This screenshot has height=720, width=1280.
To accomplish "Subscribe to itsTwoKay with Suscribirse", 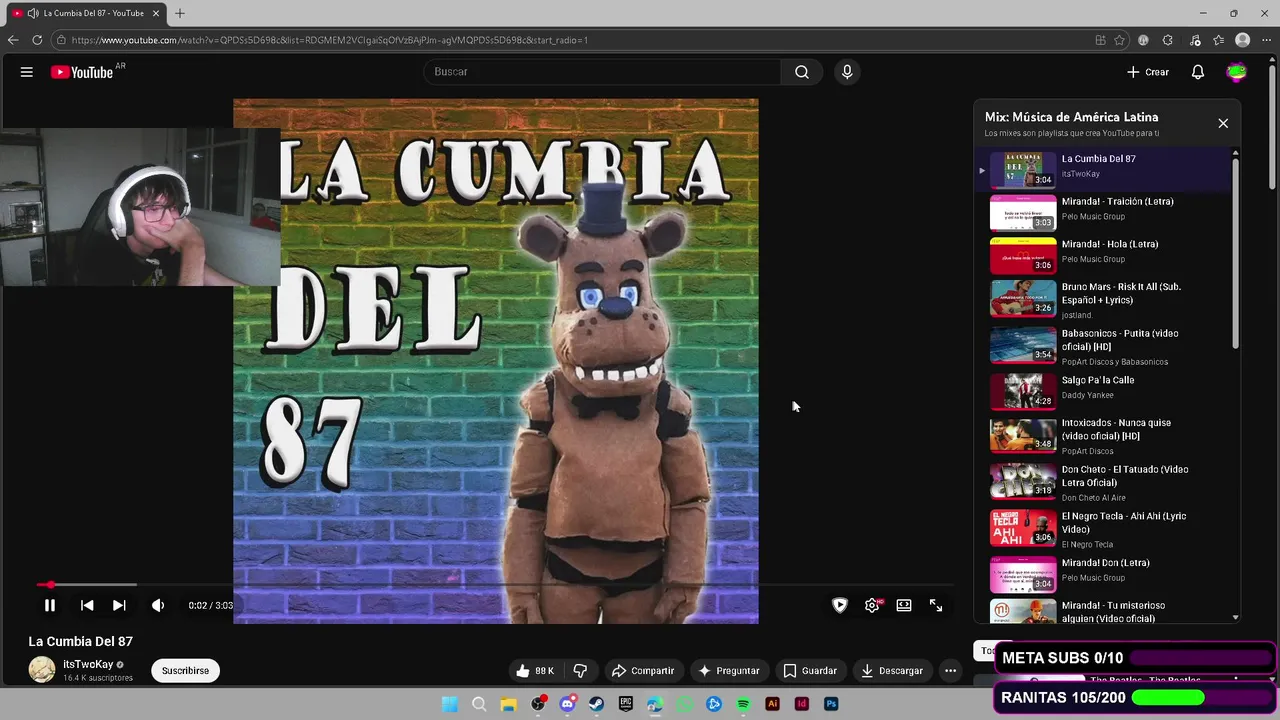I will [x=185, y=671].
